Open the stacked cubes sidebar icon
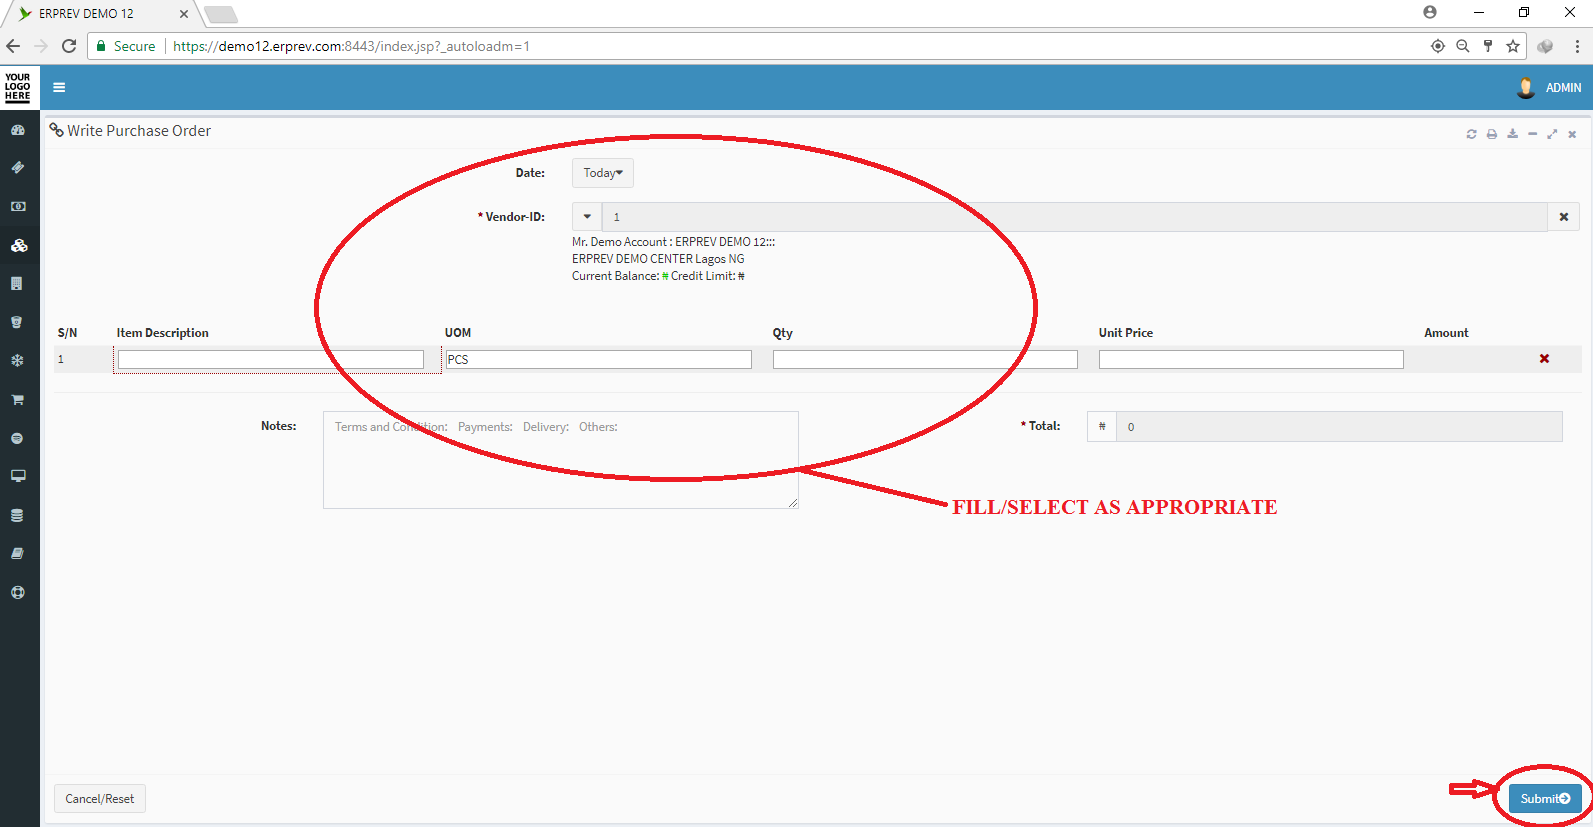 (x=18, y=245)
